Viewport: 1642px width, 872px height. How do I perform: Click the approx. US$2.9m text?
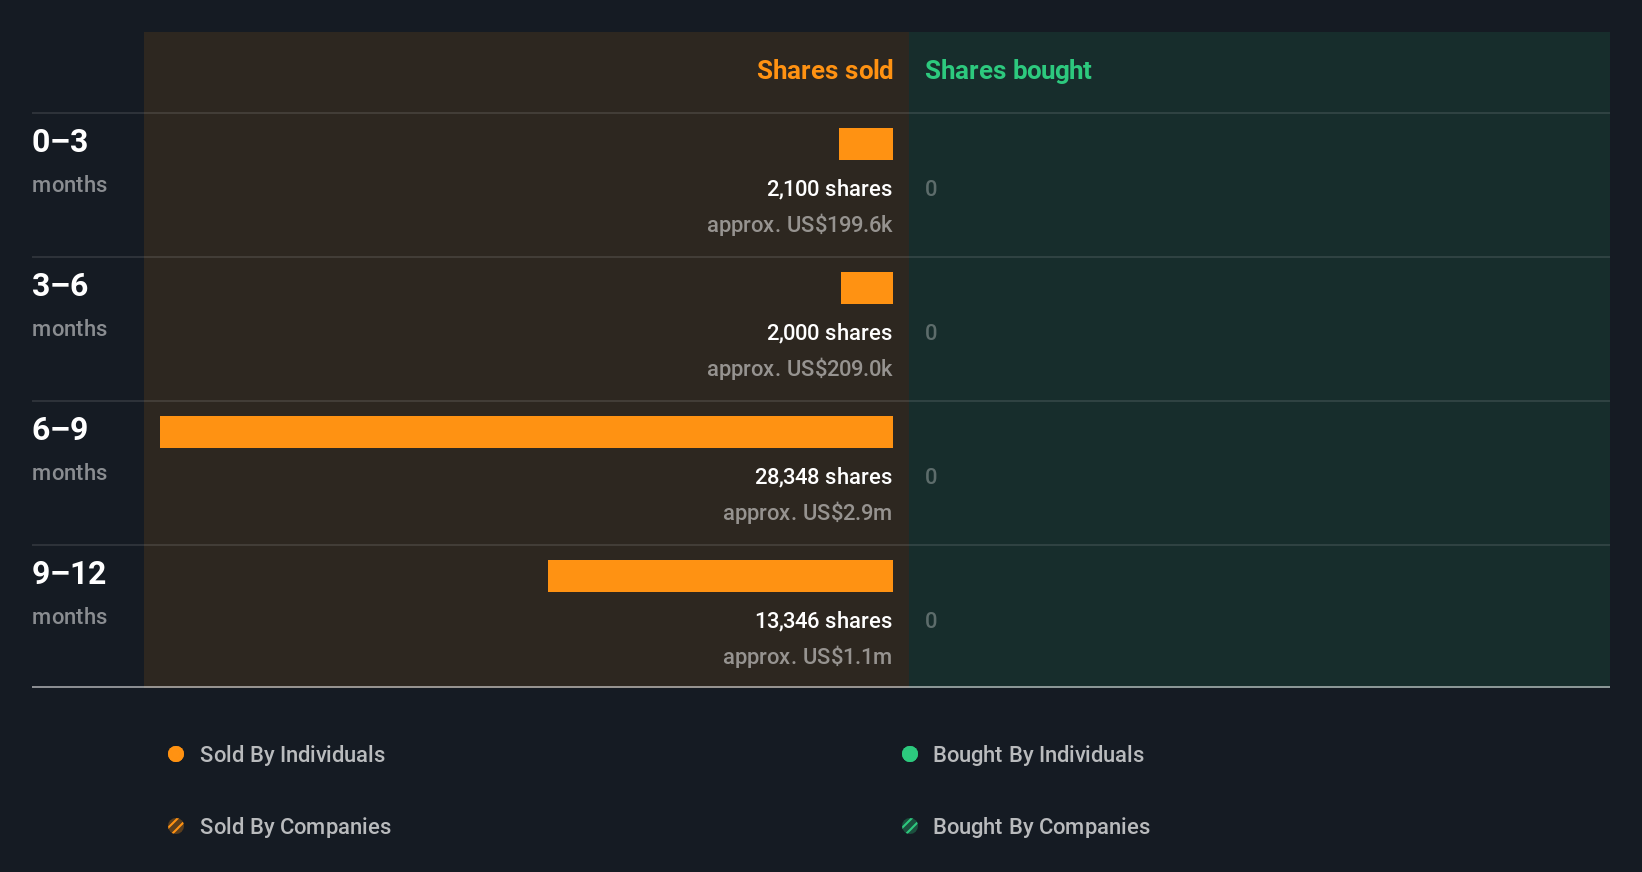[807, 513]
